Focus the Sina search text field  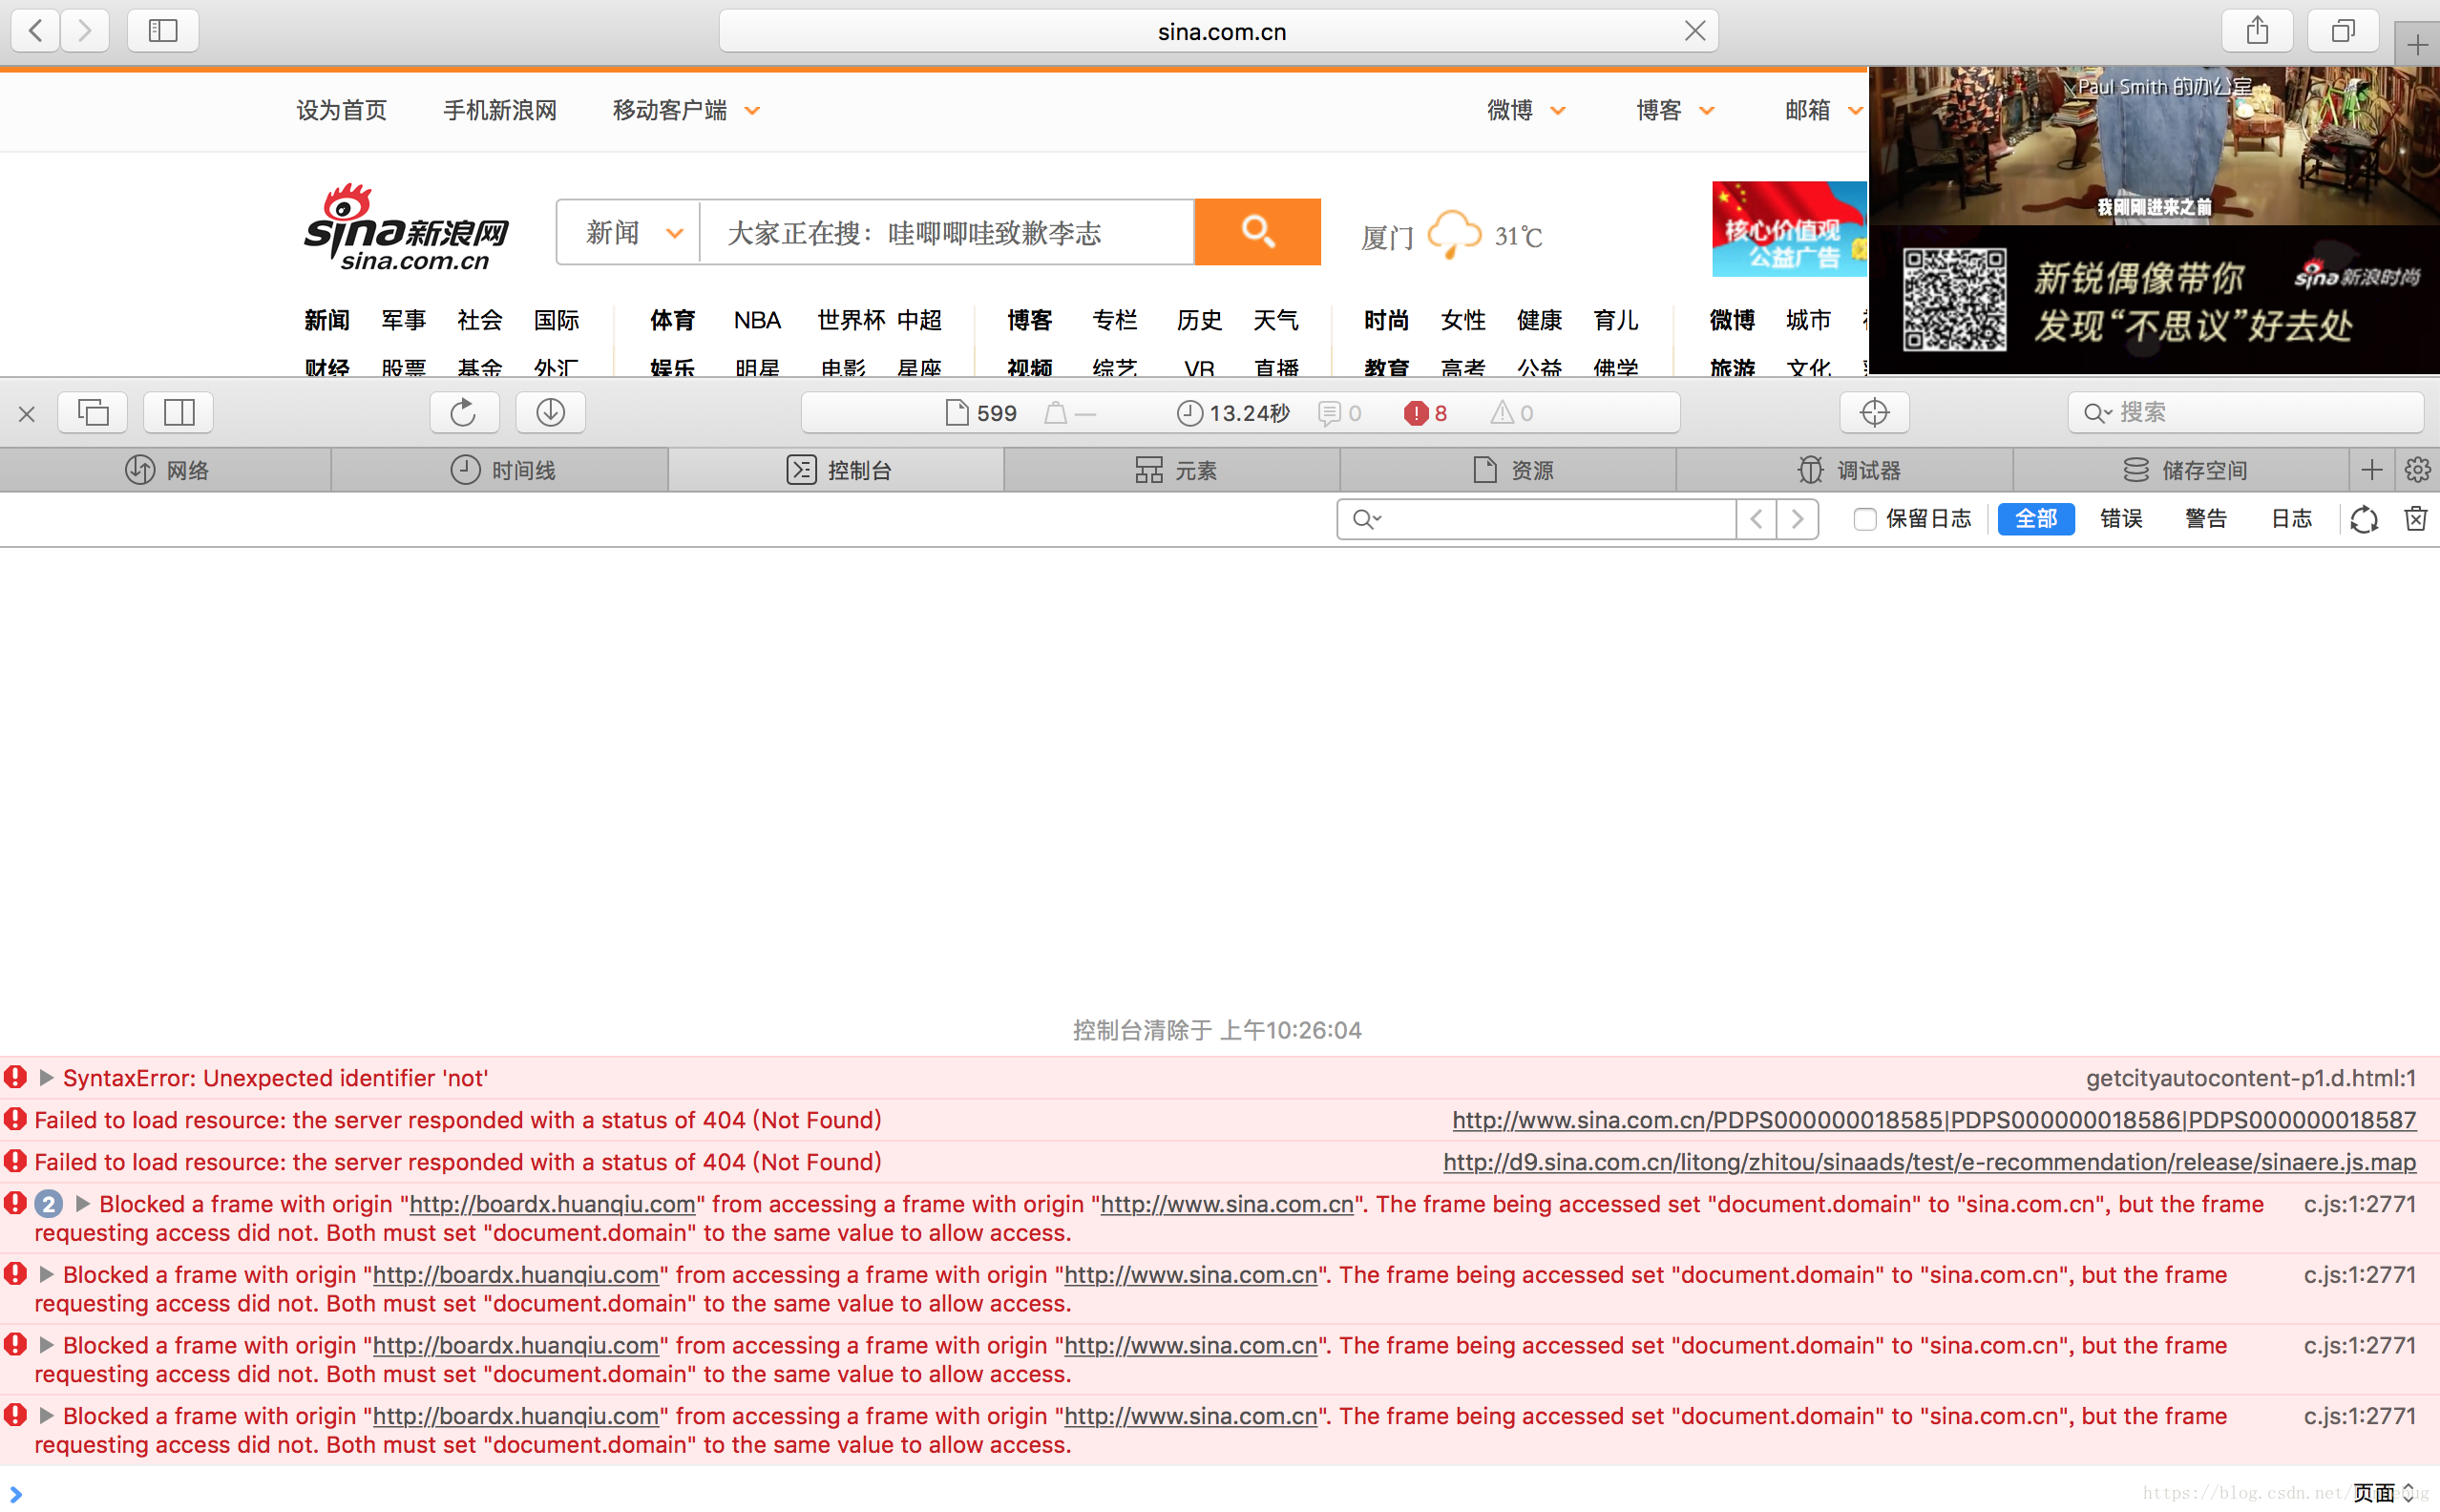tap(947, 233)
